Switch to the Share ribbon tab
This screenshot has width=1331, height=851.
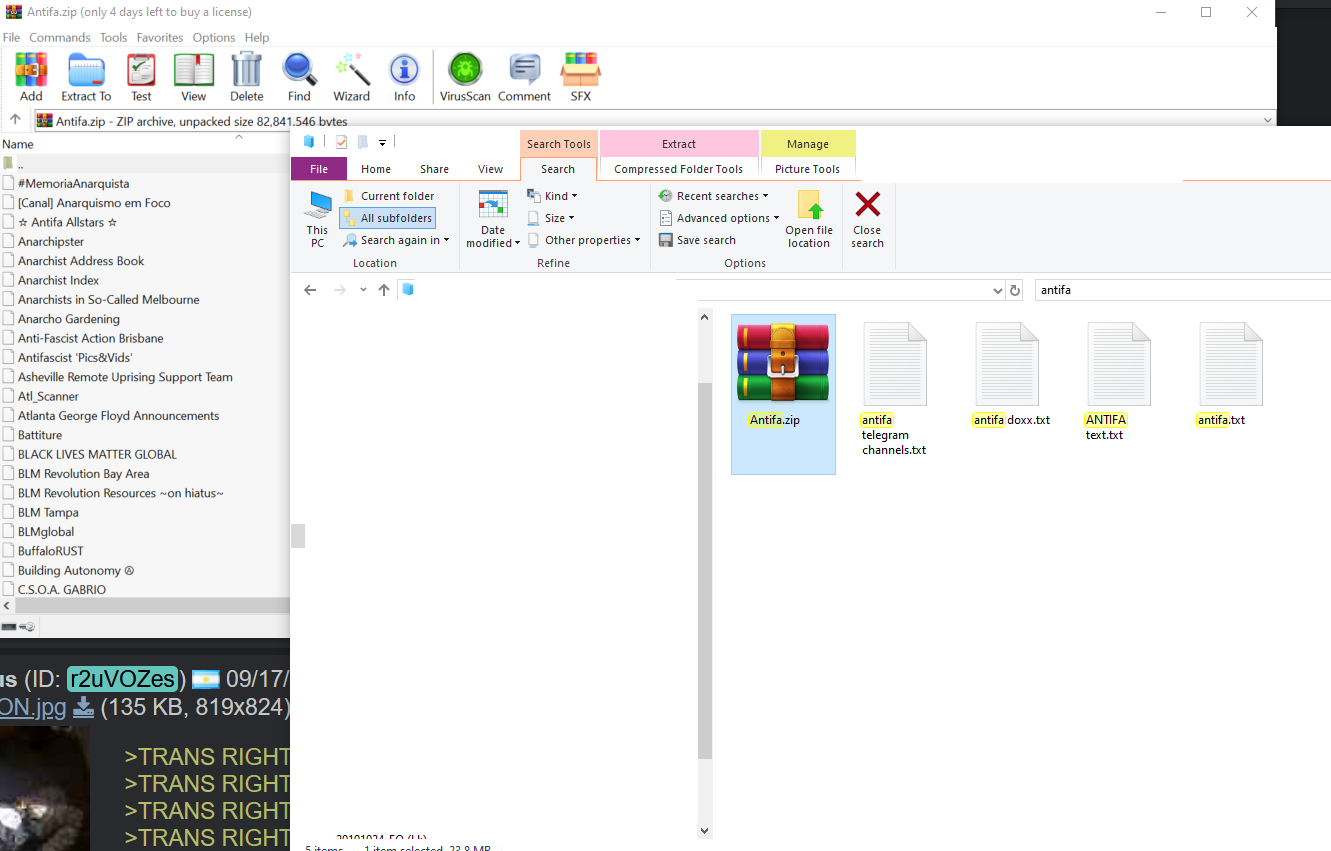coord(434,169)
